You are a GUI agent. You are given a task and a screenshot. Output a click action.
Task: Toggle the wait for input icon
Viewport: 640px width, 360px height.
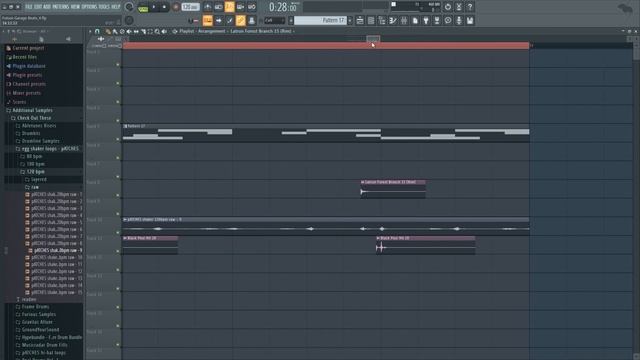[219, 7]
